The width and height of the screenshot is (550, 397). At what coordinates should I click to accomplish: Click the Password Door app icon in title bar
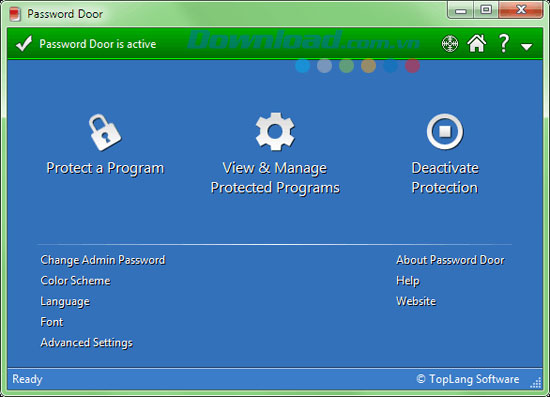coord(15,14)
